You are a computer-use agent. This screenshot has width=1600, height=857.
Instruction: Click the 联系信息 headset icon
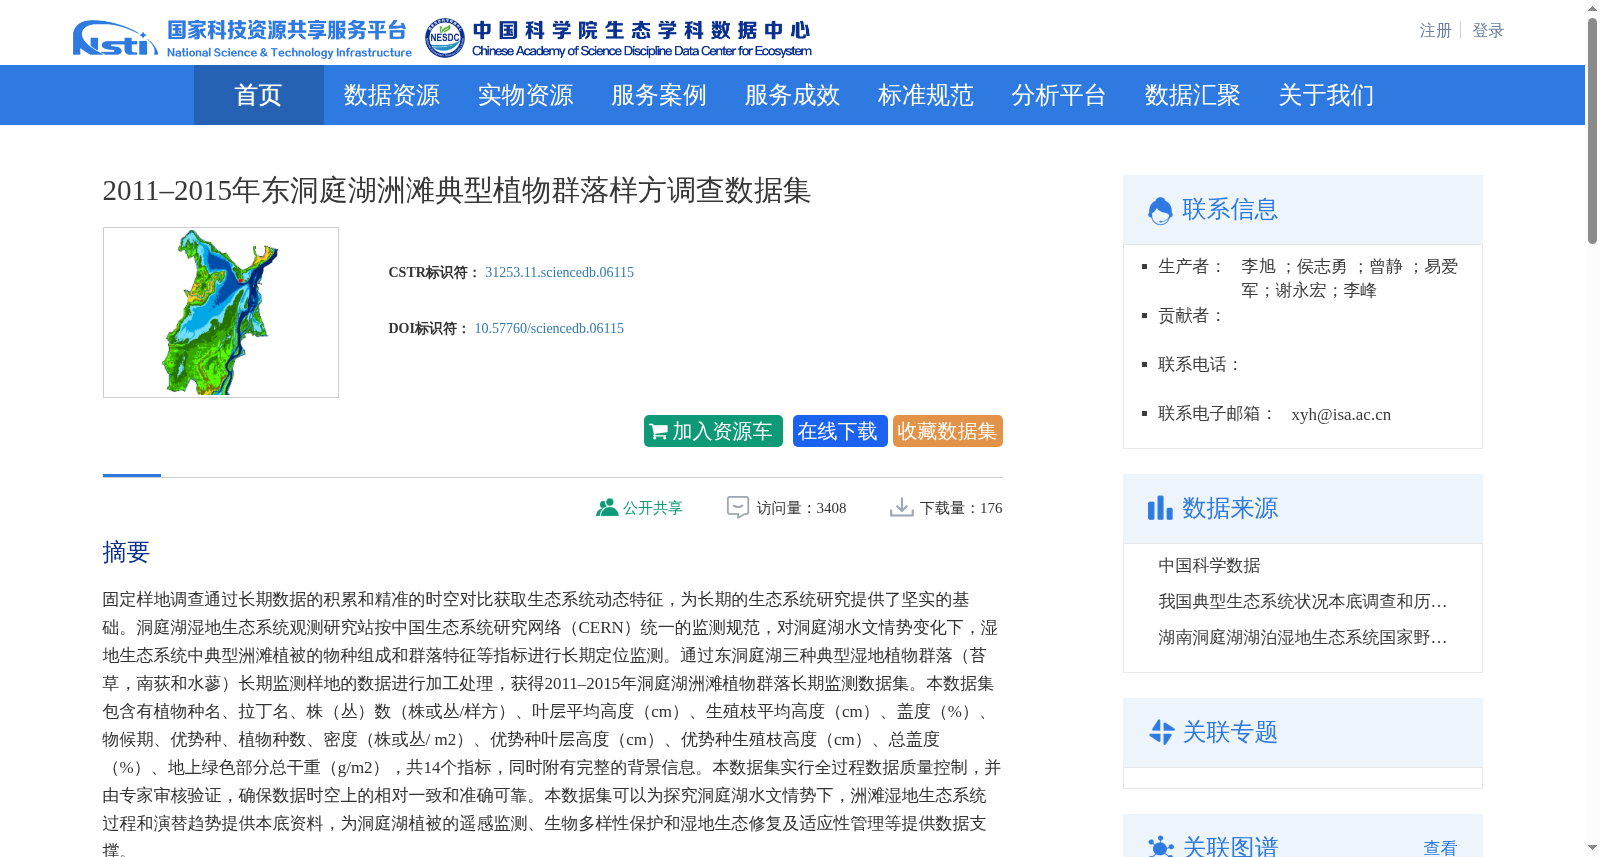click(1160, 210)
